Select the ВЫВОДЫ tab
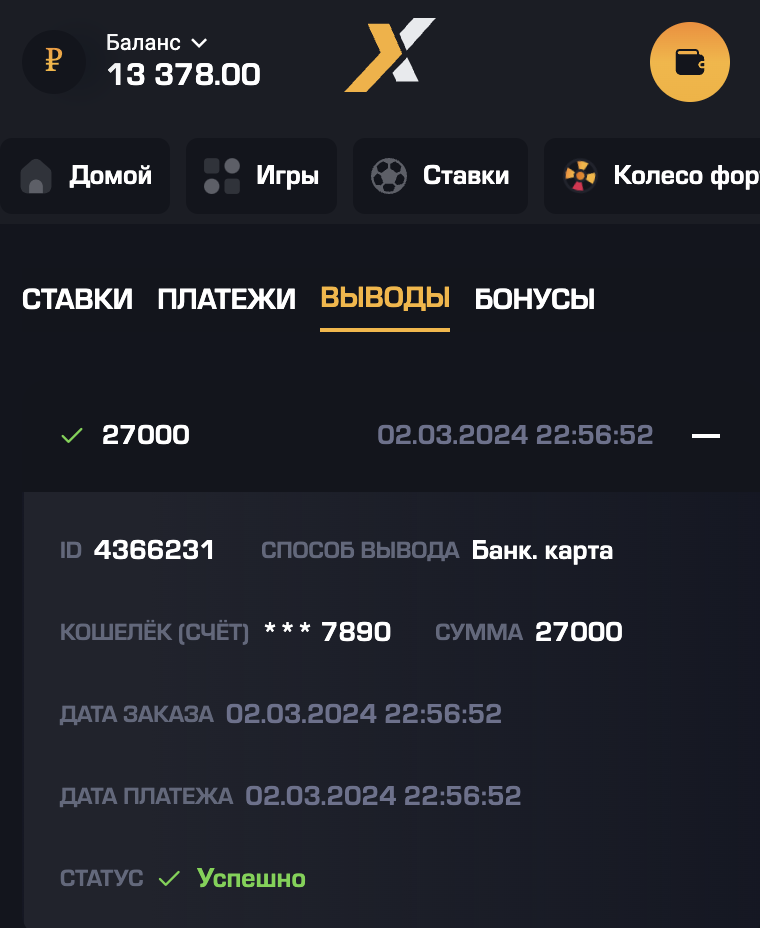This screenshot has width=760, height=928. 385,298
